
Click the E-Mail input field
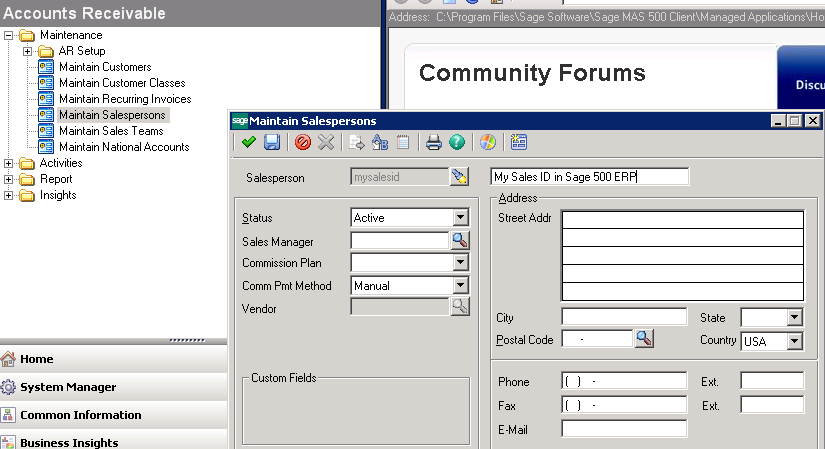(x=624, y=429)
